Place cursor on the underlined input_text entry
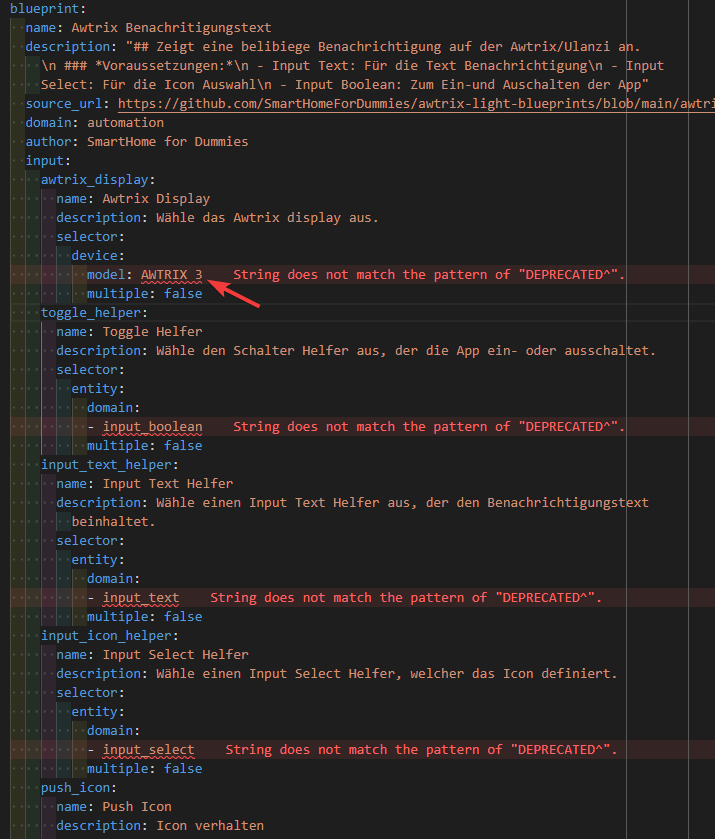This screenshot has height=839, width=715. (x=140, y=598)
